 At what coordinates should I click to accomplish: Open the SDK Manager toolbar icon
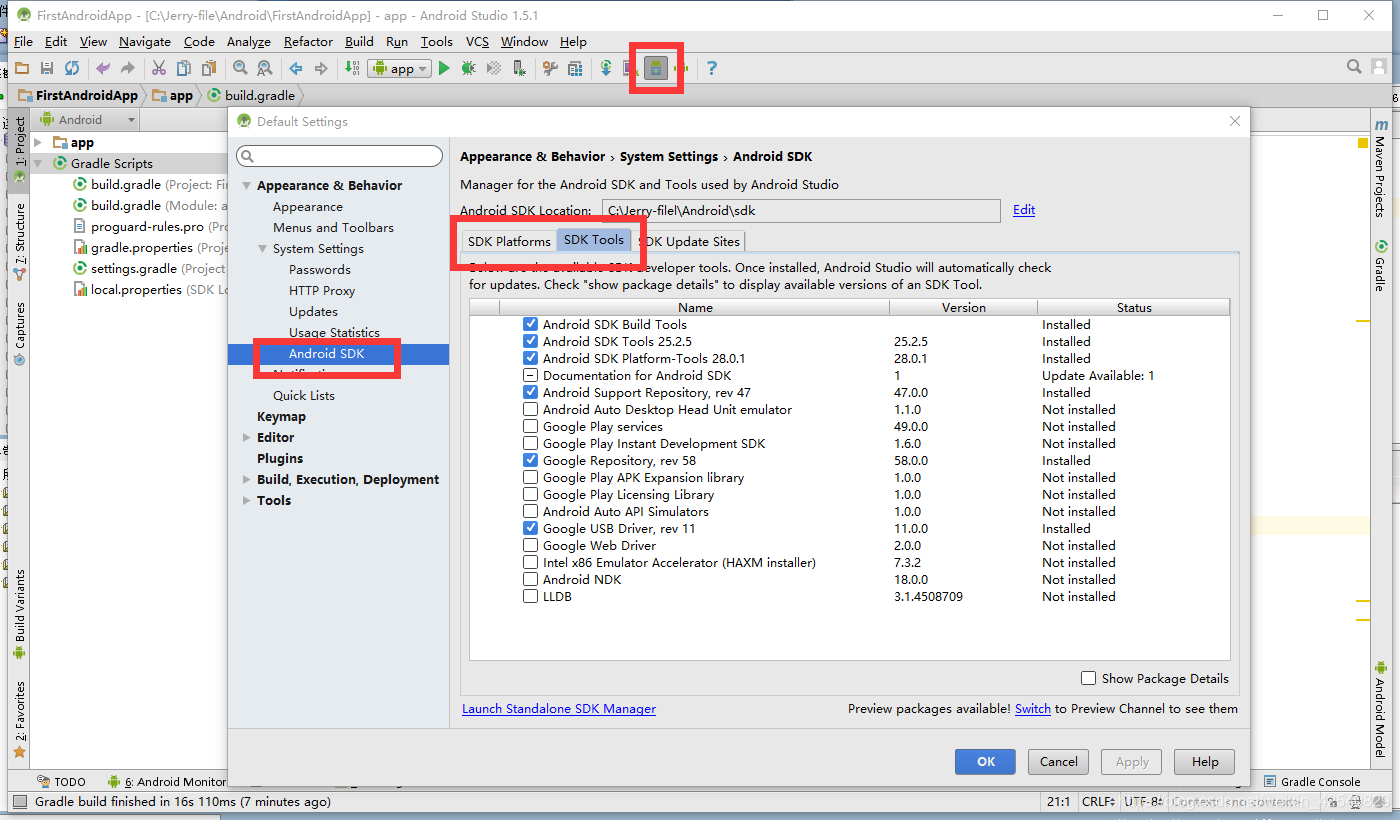[x=656, y=68]
